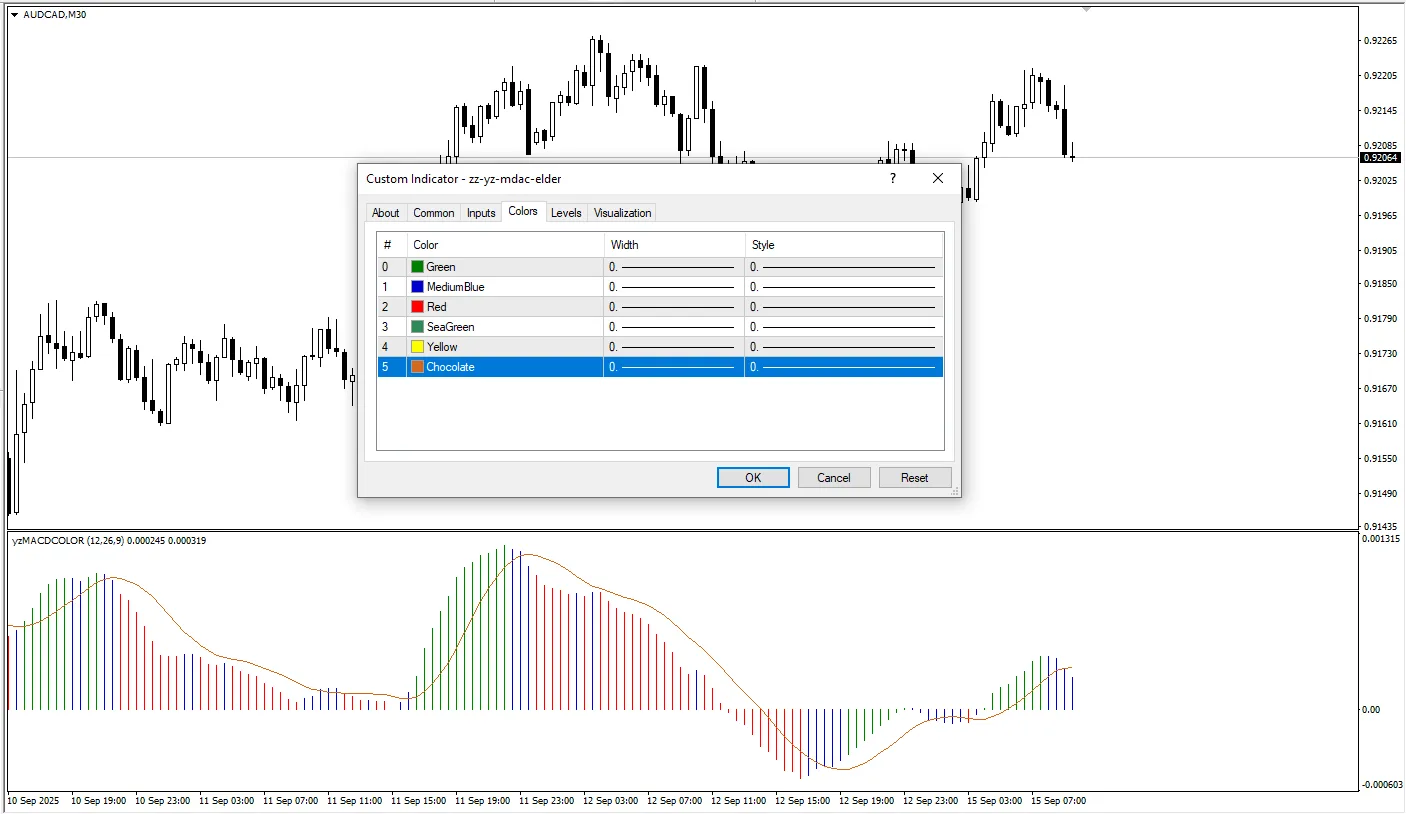Click the help question mark icon
The image size is (1406, 814).
pyautogui.click(x=893, y=178)
